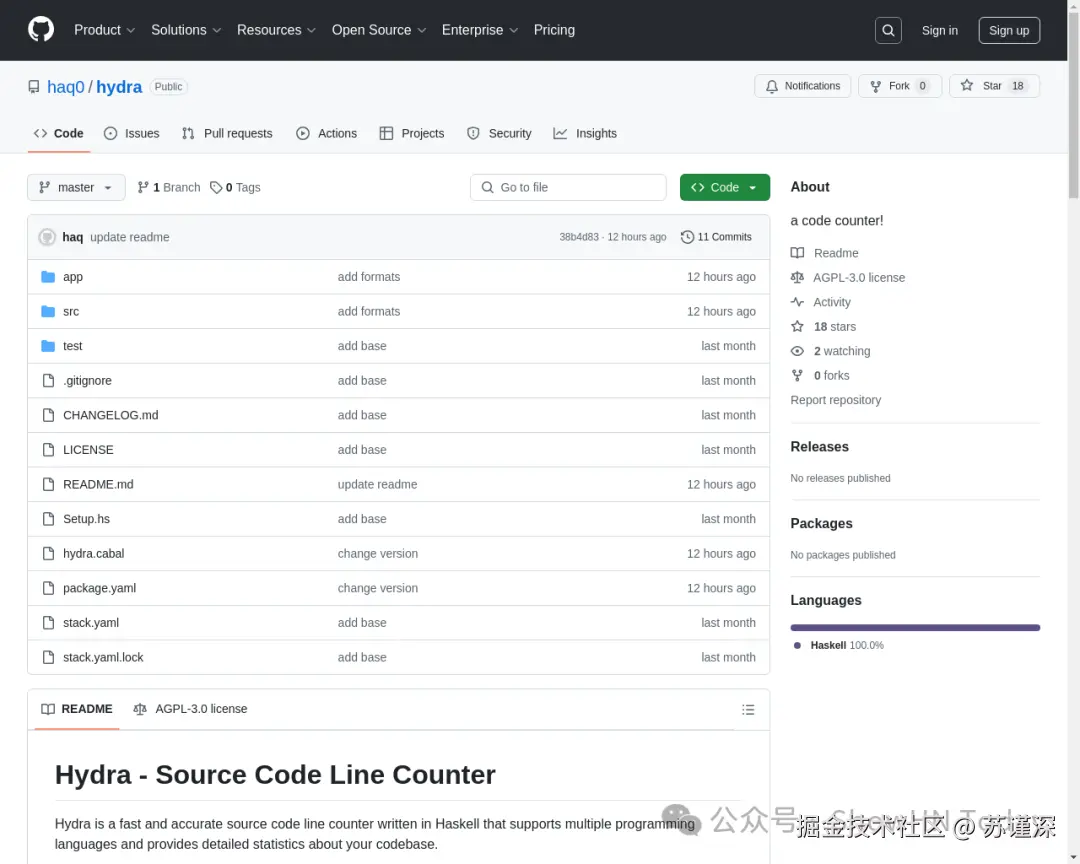Click the file icon beside .gitignore
Screen dimensions: 1080x864
click(x=48, y=380)
